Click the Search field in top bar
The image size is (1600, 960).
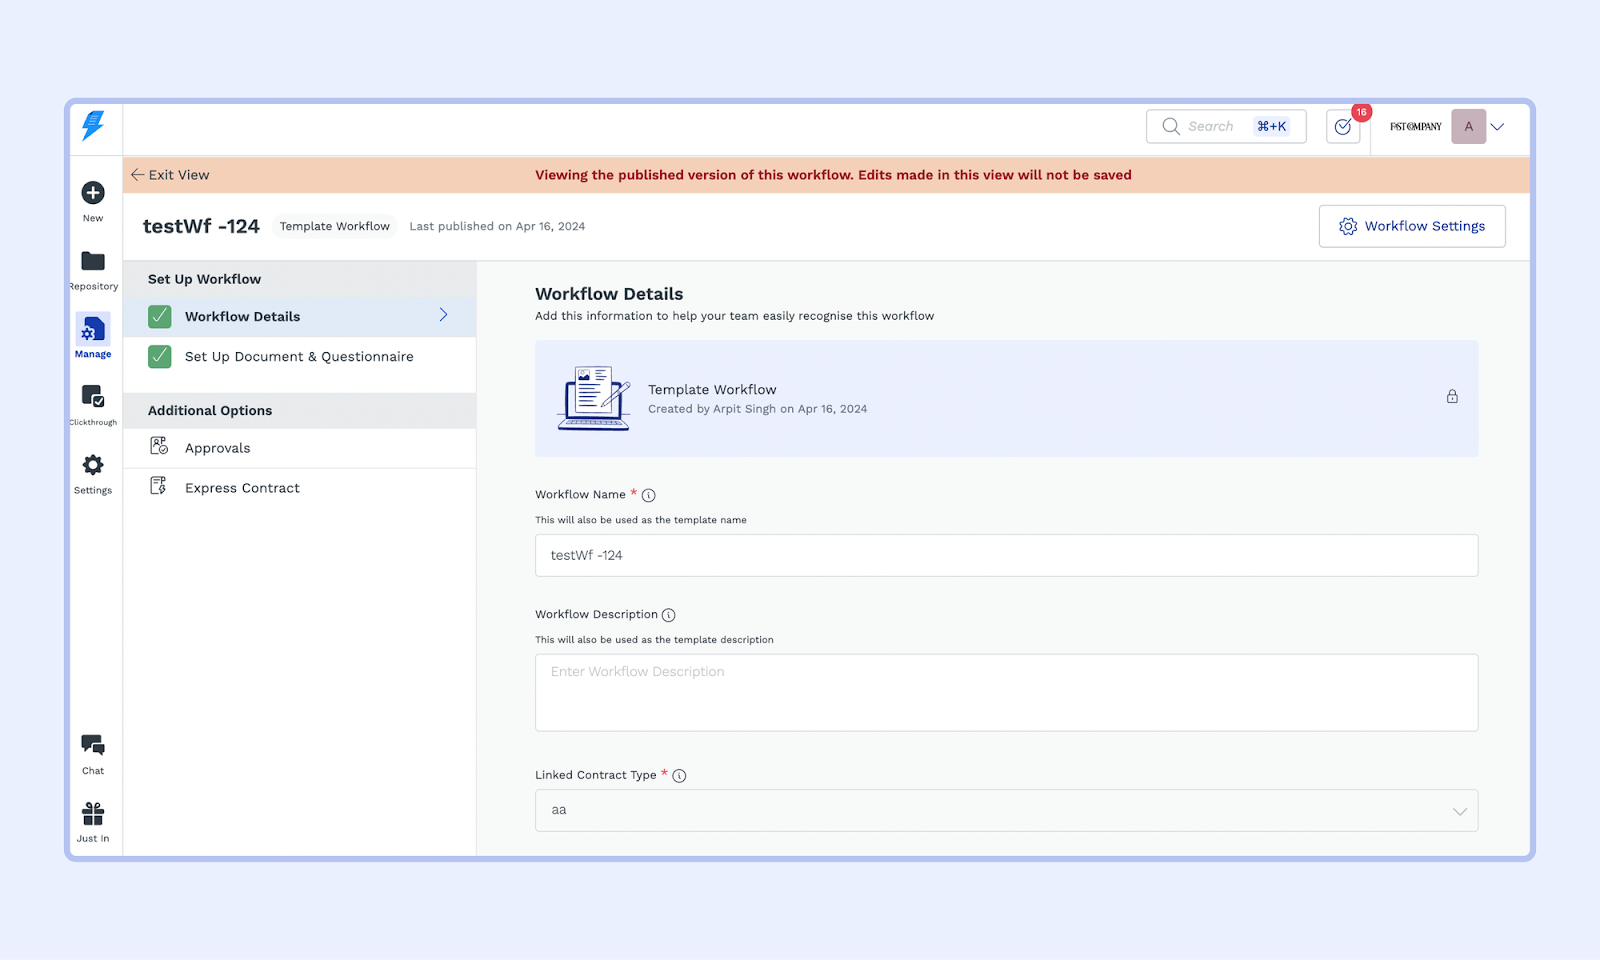point(1212,127)
